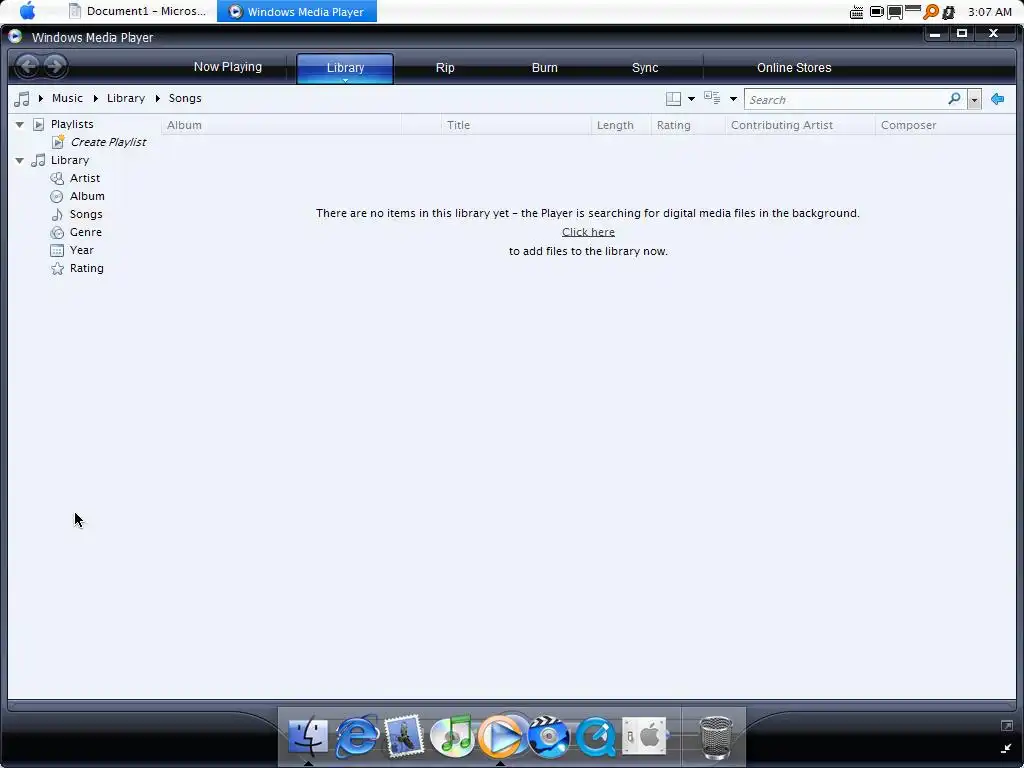Launch Internet Explorer from the dock
Image resolution: width=1024 pixels, height=768 pixels.
click(357, 736)
